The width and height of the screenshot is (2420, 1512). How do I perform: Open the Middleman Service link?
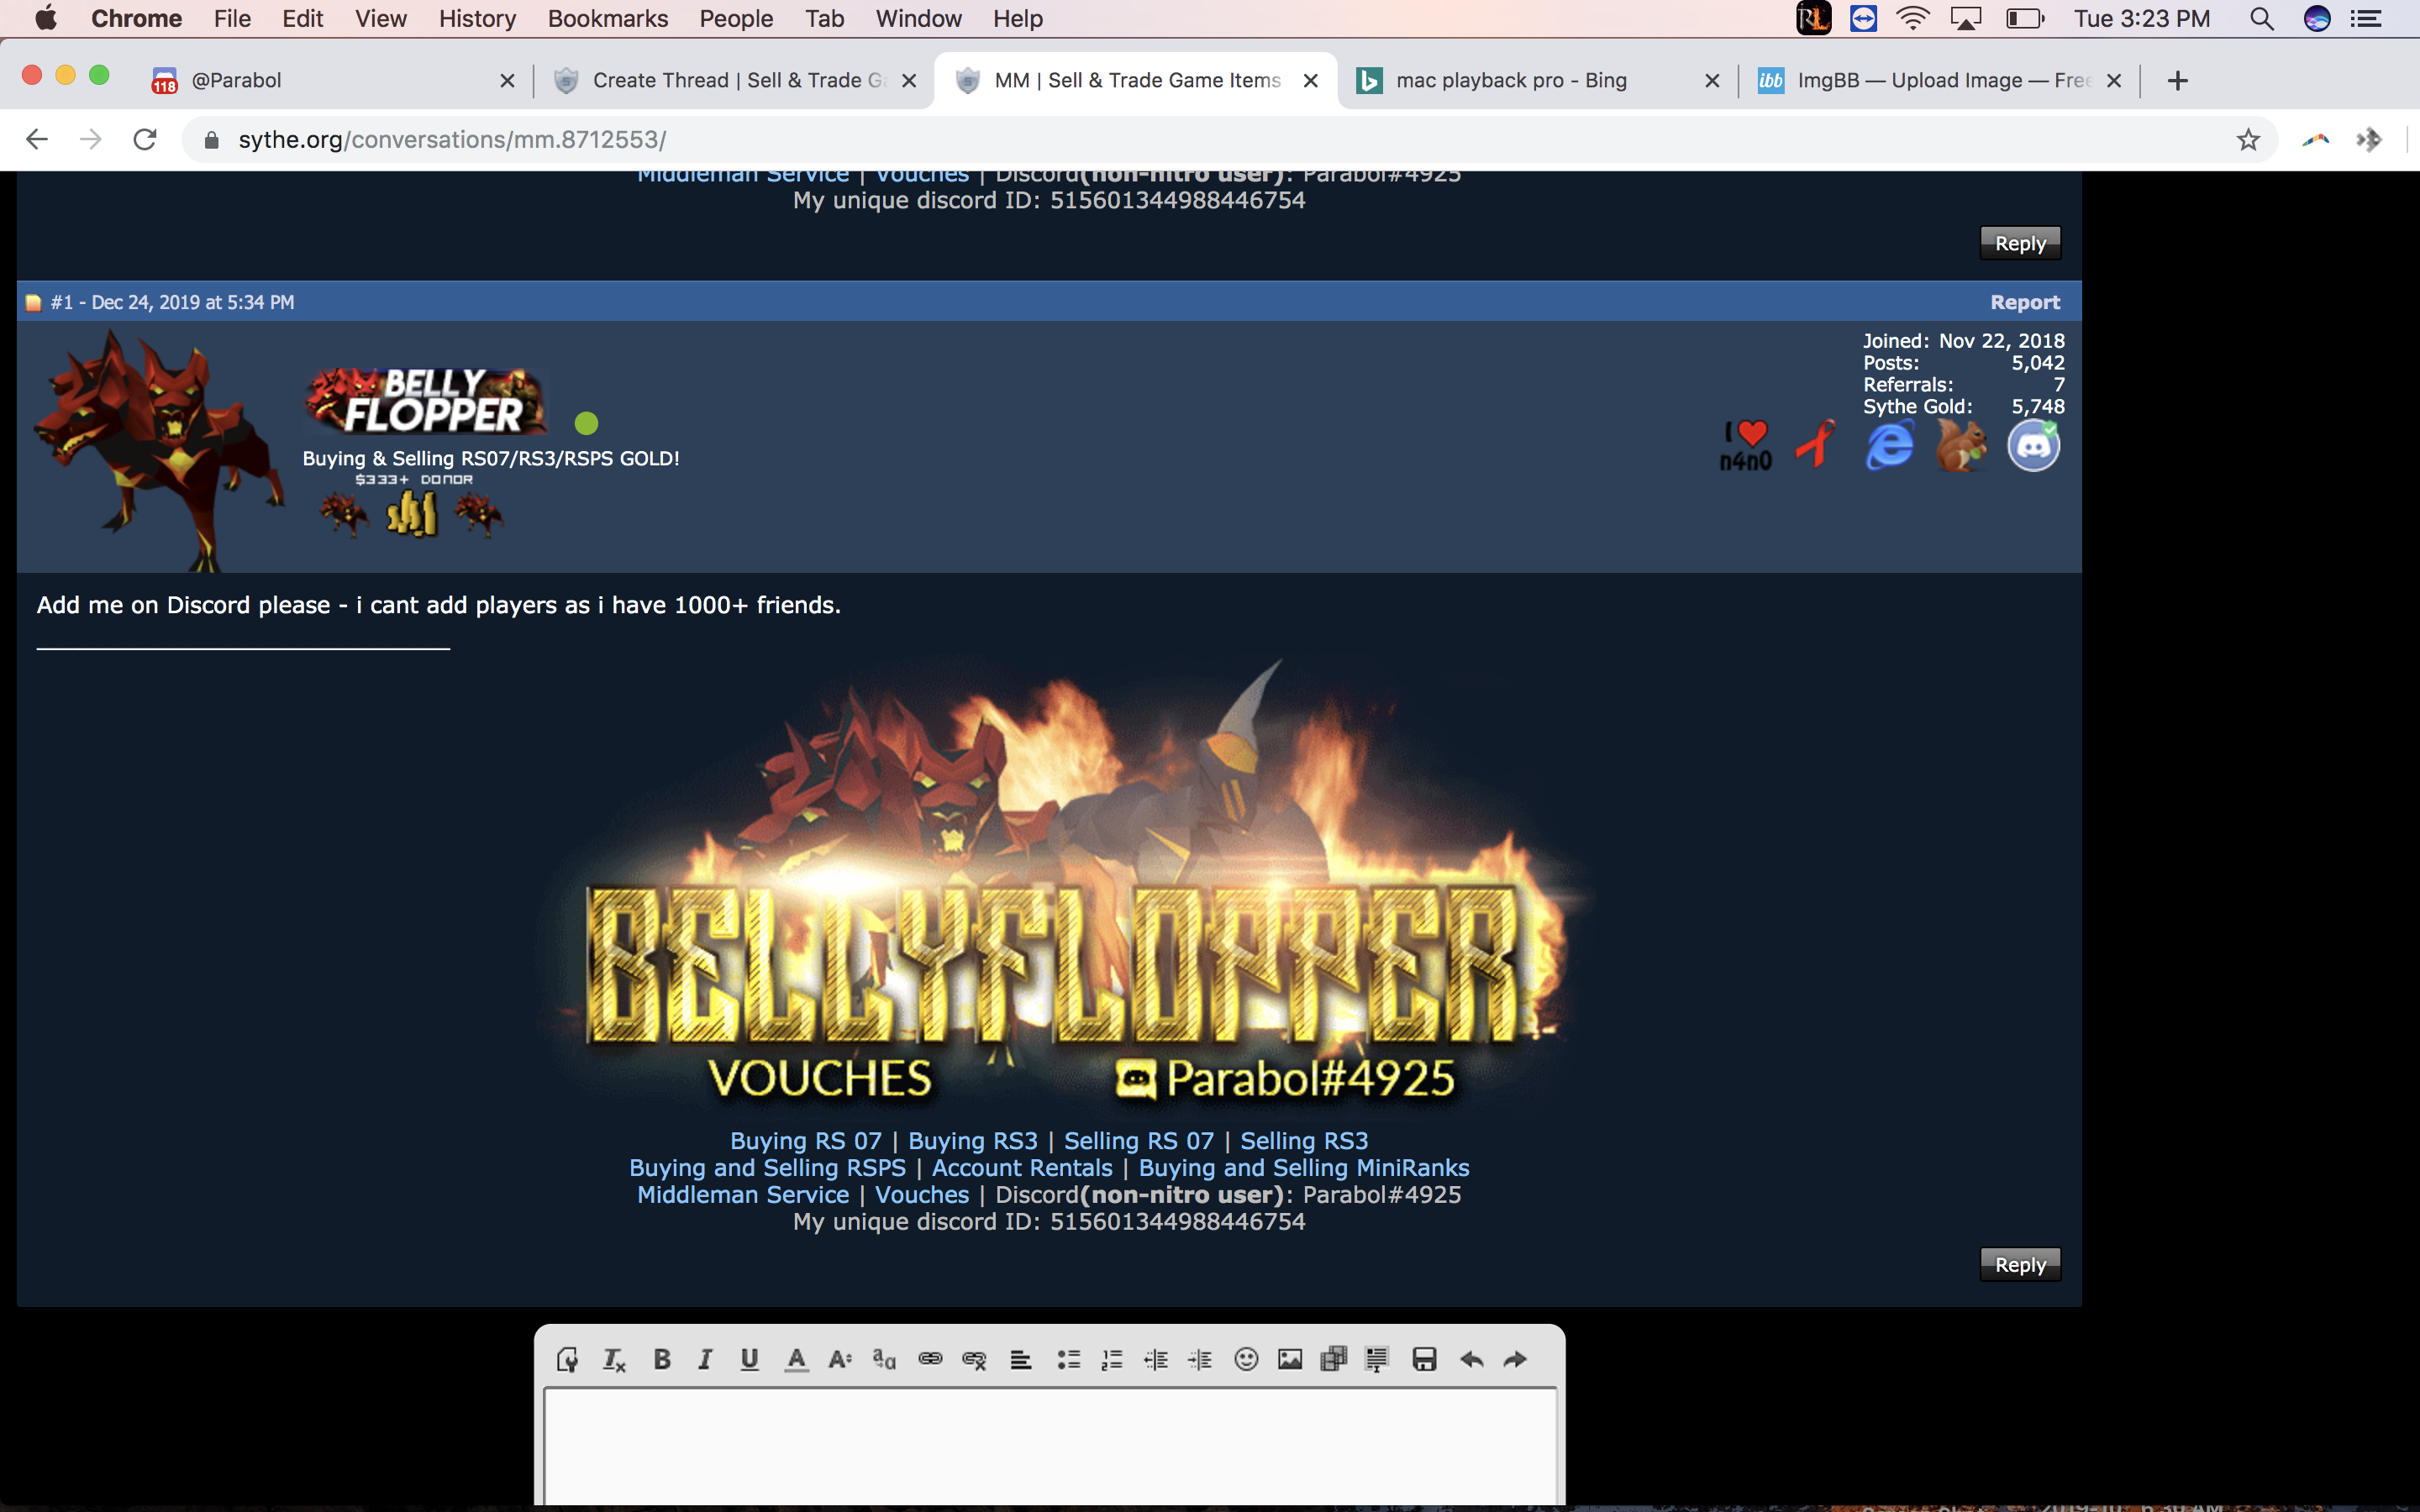click(743, 1194)
